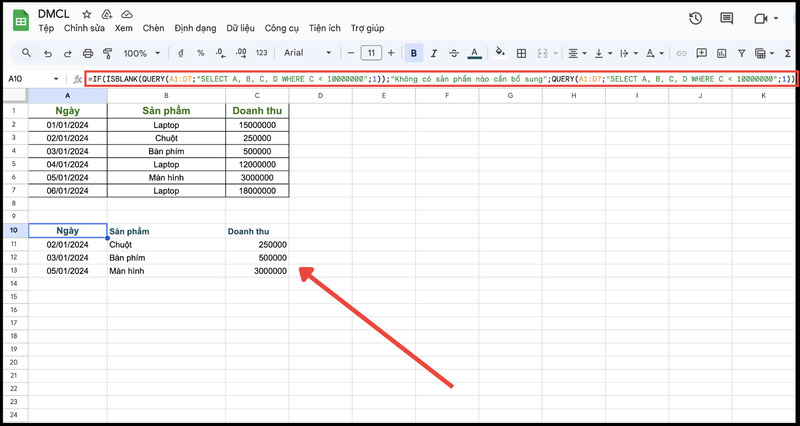Toggle bold formatting

[x=413, y=53]
